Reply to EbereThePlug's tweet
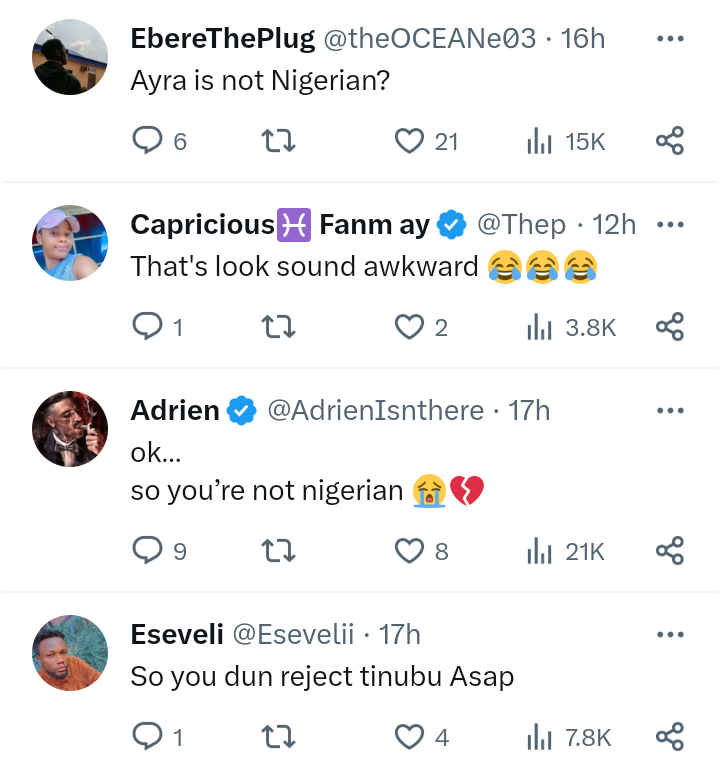Screen dimensions: 720x764 tap(147, 142)
